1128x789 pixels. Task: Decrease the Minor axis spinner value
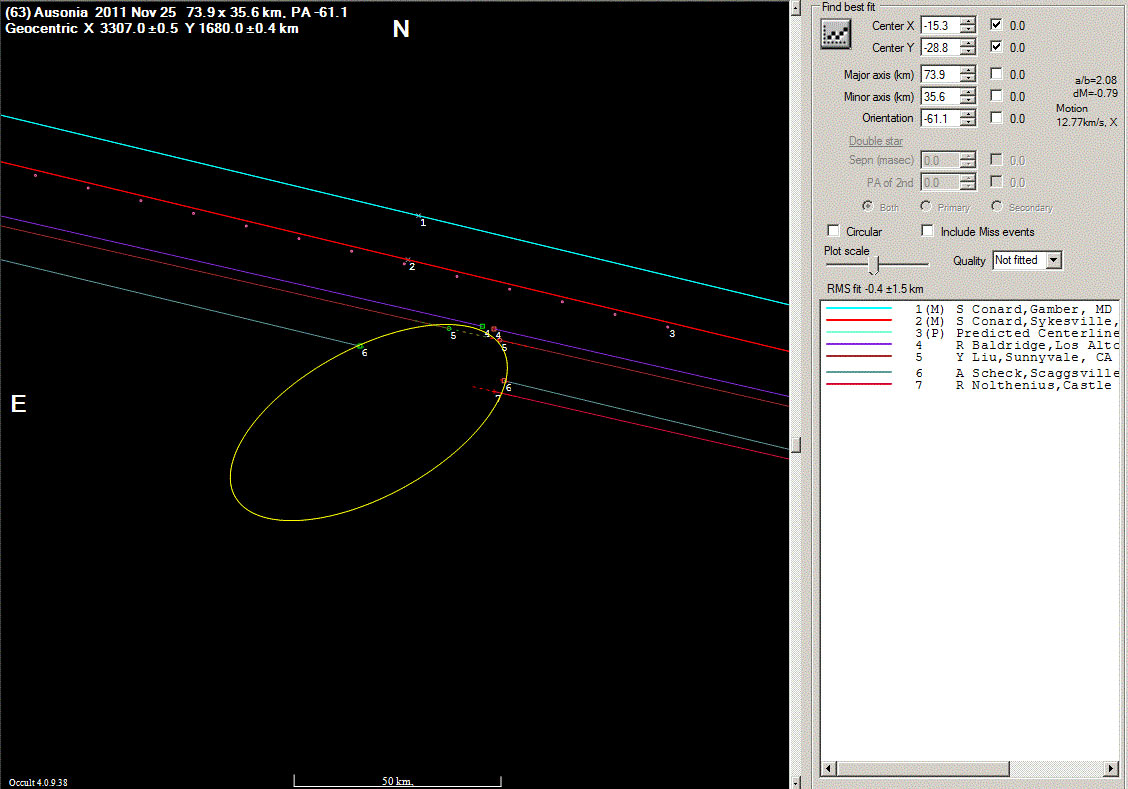(x=968, y=101)
